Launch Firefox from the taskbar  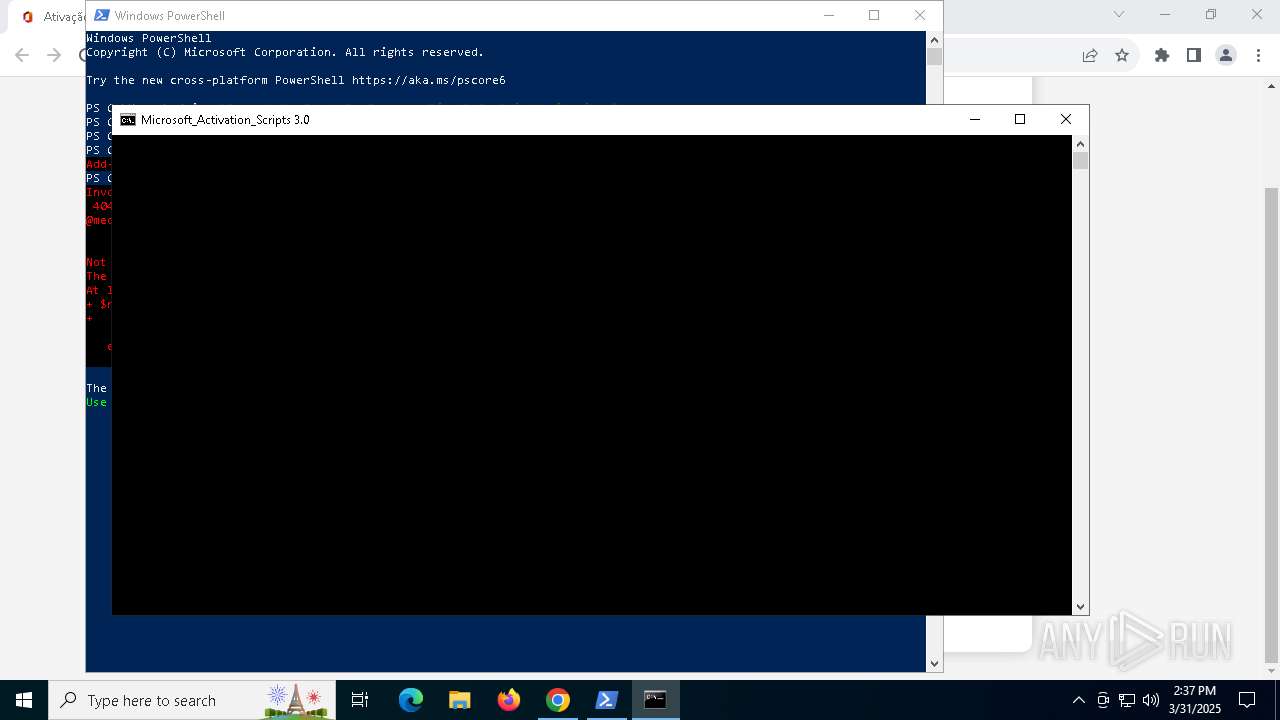pyautogui.click(x=509, y=700)
